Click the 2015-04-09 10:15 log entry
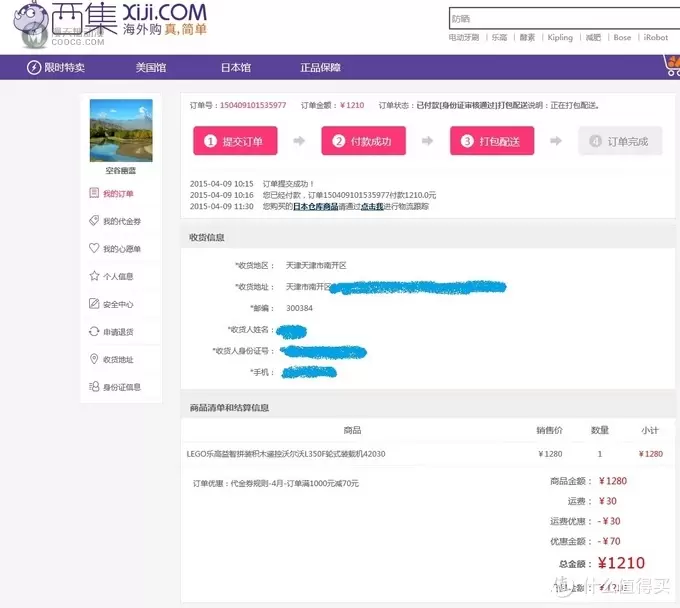The height and width of the screenshot is (608, 680). click(252, 183)
